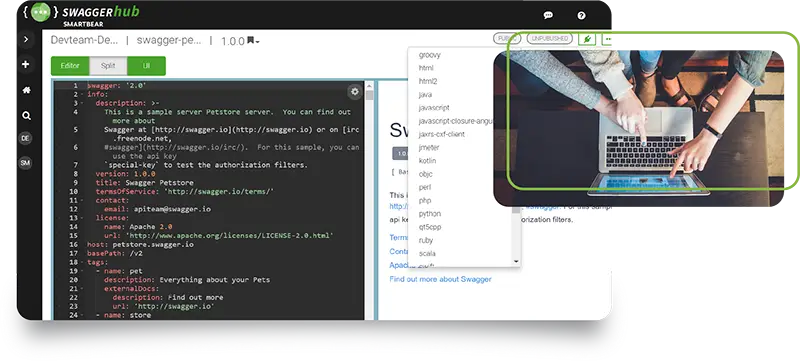Switch to Split view
The height and width of the screenshot is (361, 800).
coord(108,66)
